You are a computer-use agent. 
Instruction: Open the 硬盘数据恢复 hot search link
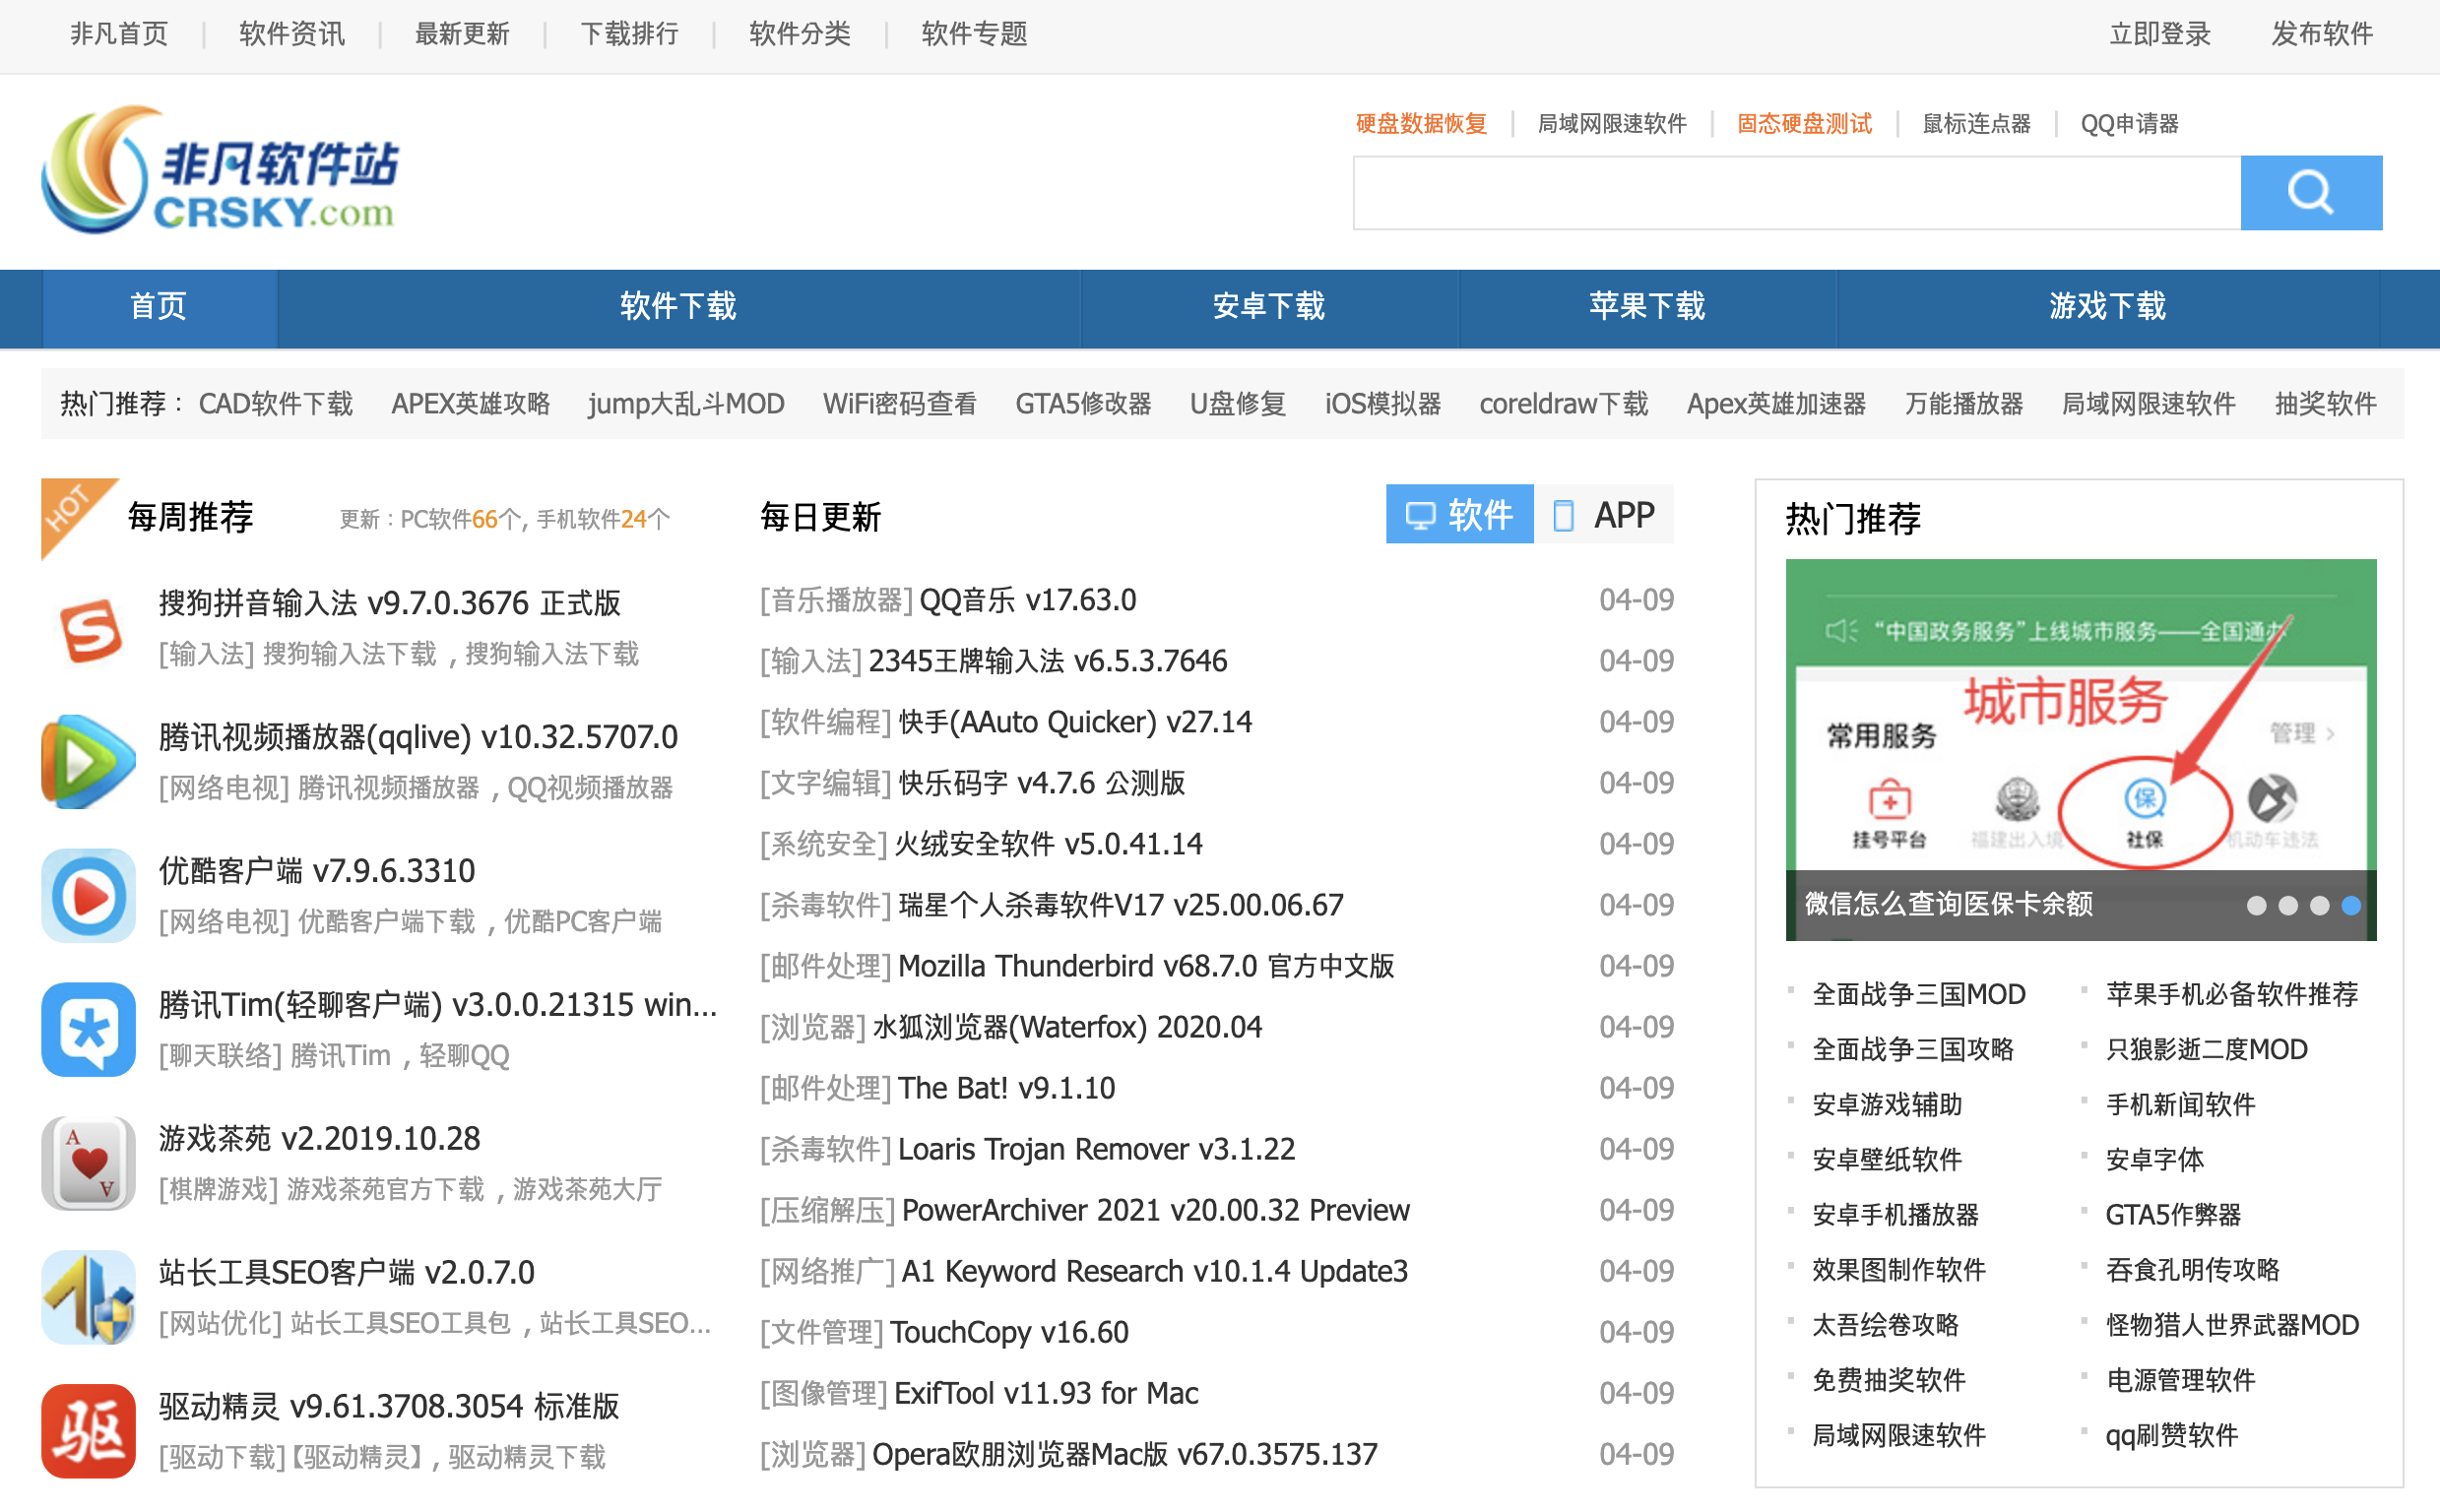click(1421, 124)
